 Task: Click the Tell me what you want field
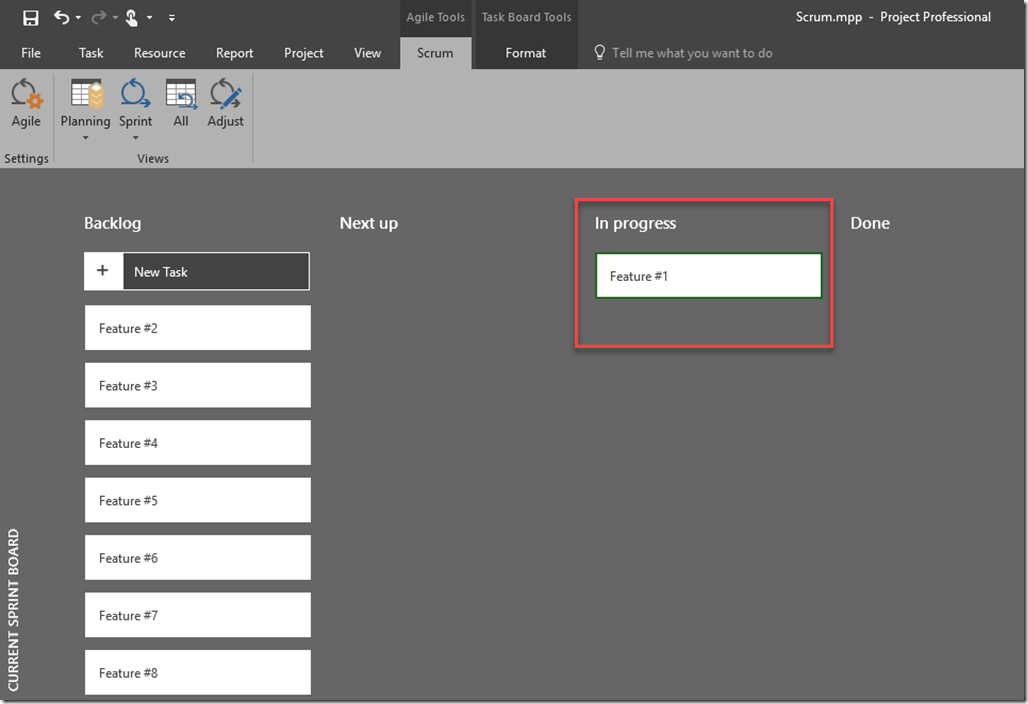click(x=692, y=53)
